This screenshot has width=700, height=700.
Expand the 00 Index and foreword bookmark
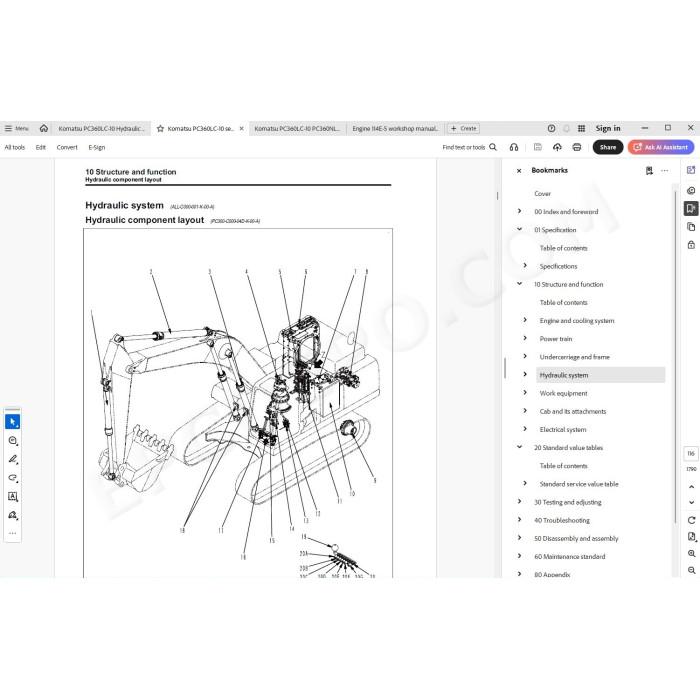click(x=519, y=211)
